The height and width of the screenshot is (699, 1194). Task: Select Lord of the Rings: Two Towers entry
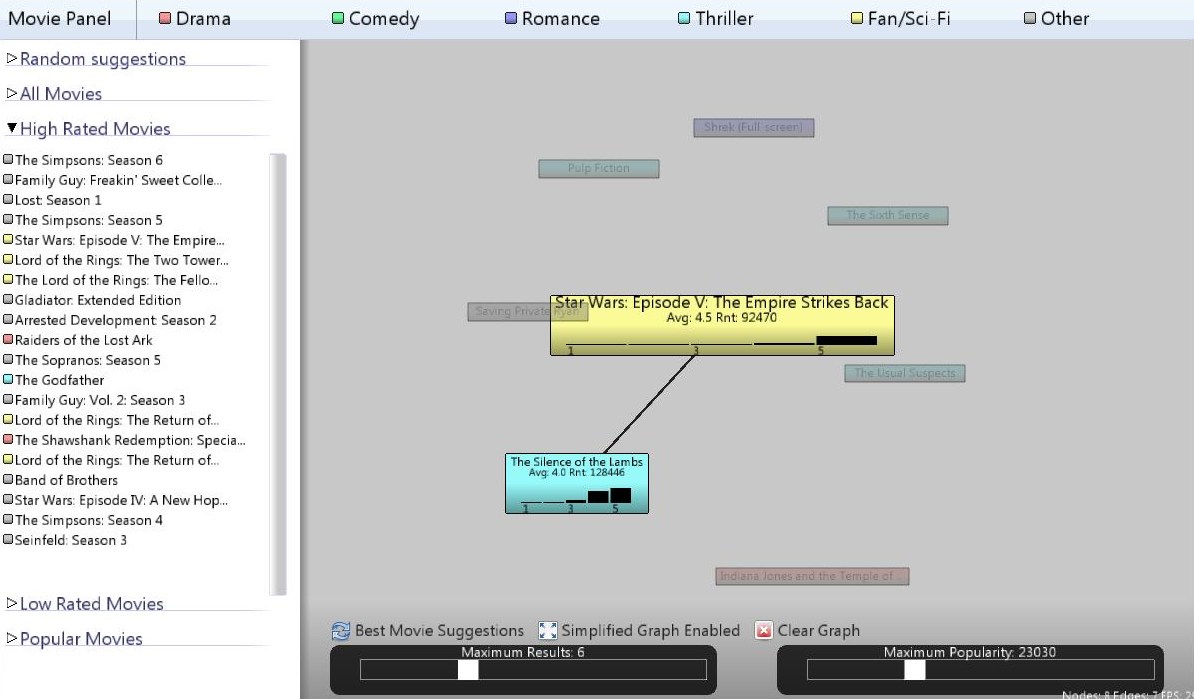click(116, 260)
